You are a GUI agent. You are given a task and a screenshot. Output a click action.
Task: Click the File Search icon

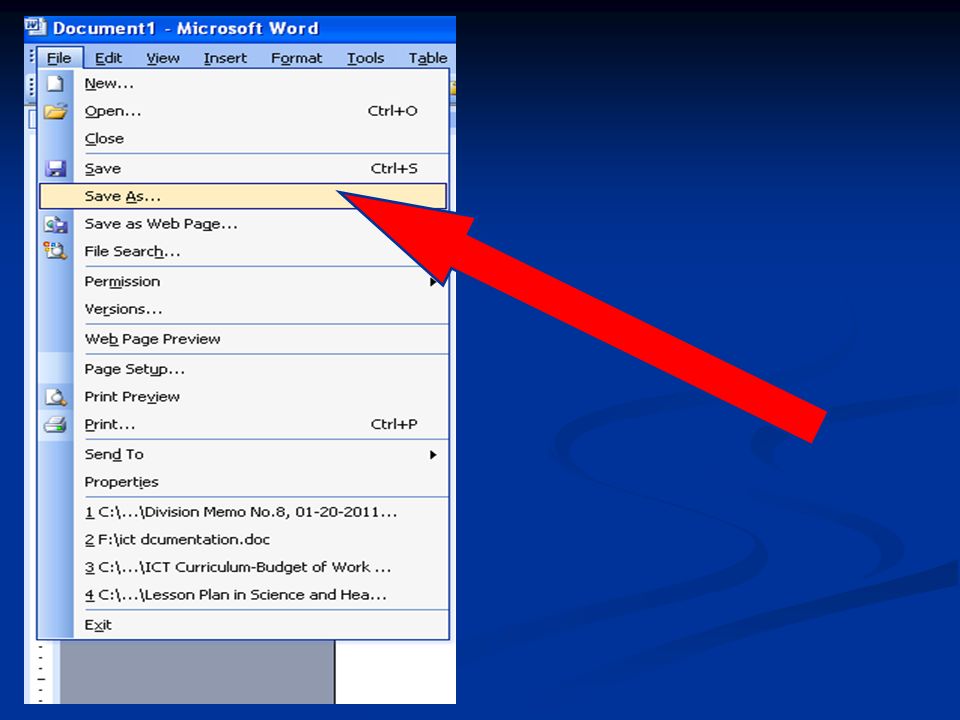tap(55, 250)
